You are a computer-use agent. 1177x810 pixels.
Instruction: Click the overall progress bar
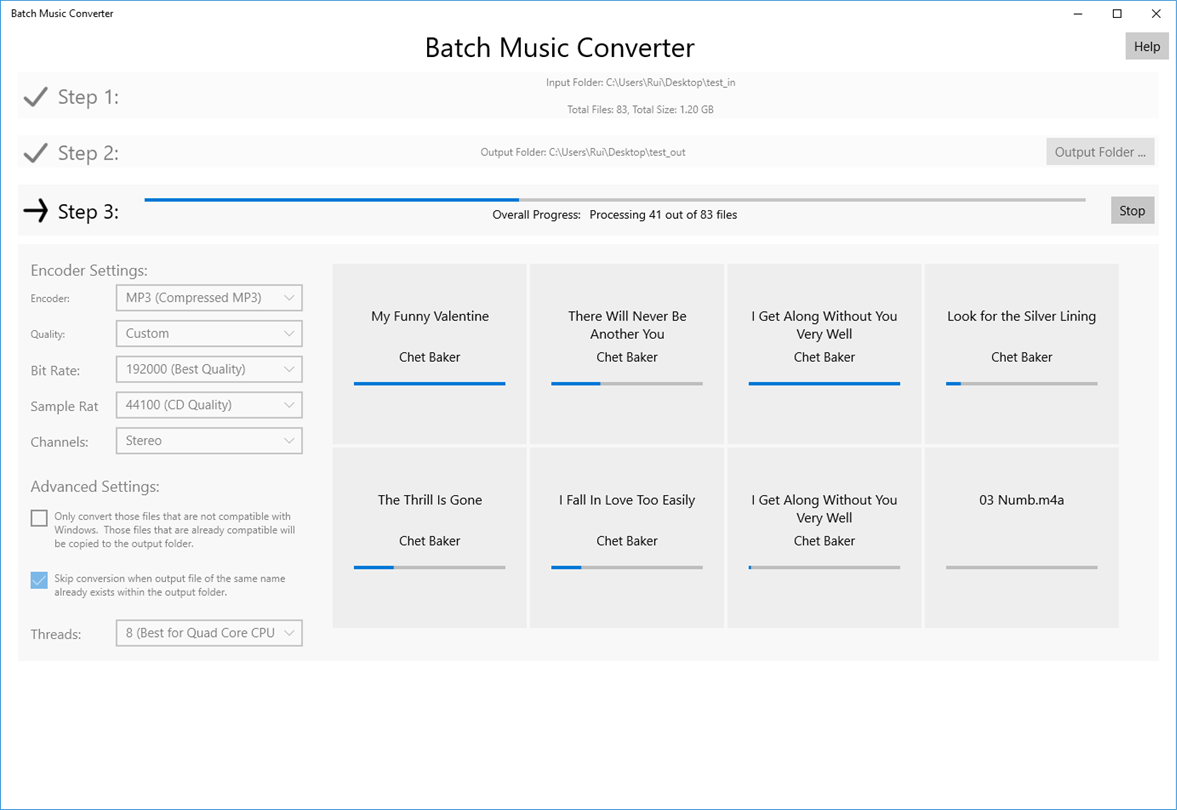click(x=614, y=200)
